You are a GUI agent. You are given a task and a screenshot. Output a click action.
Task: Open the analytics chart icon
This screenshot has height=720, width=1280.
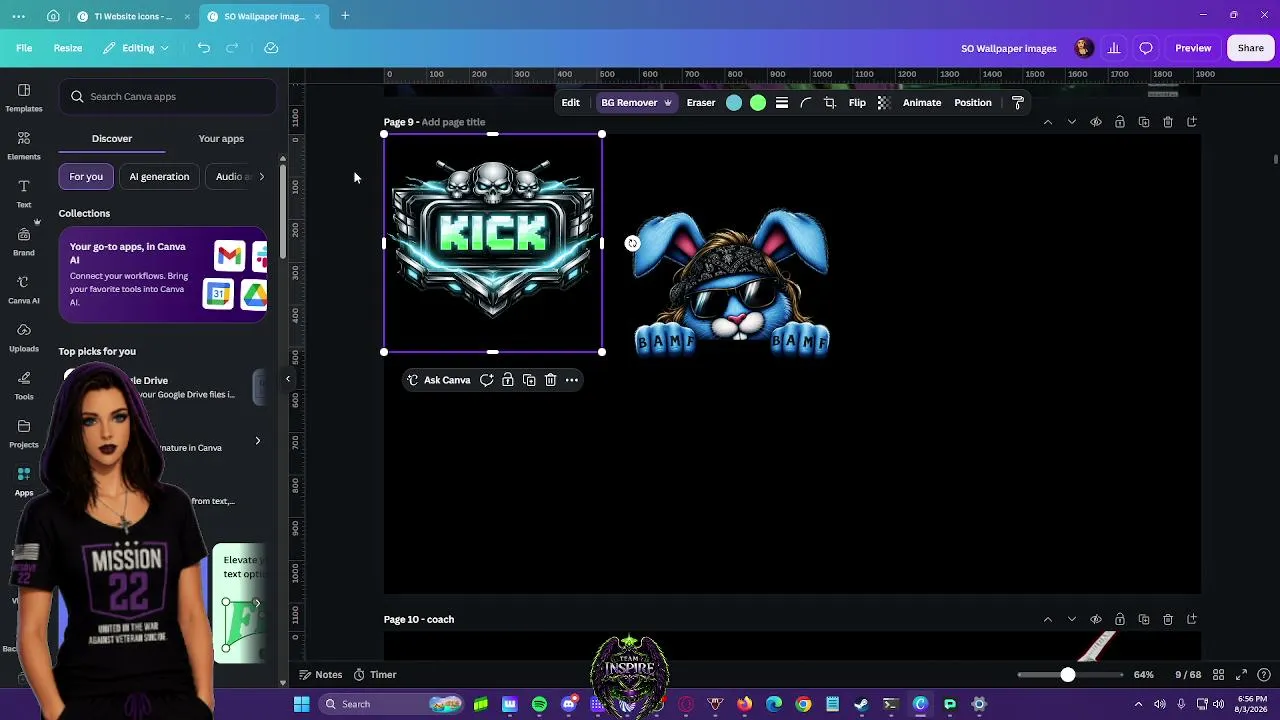coord(1114,48)
